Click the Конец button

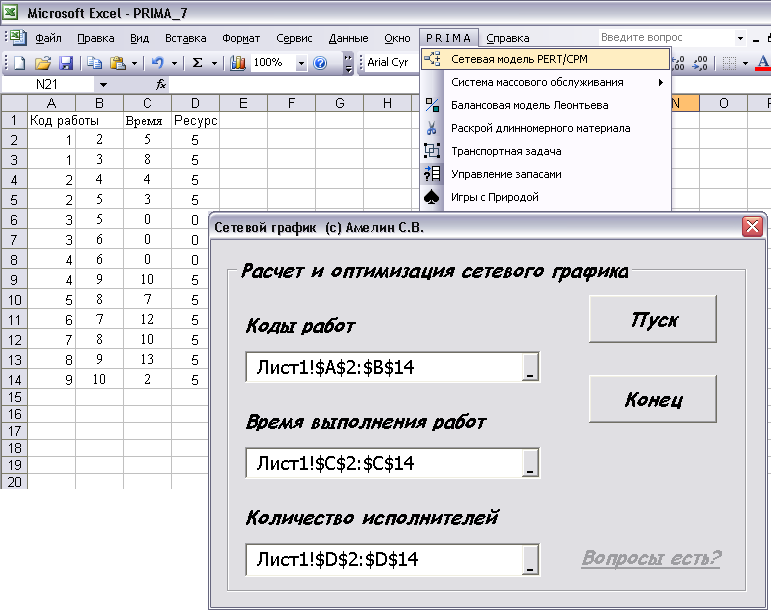652,399
